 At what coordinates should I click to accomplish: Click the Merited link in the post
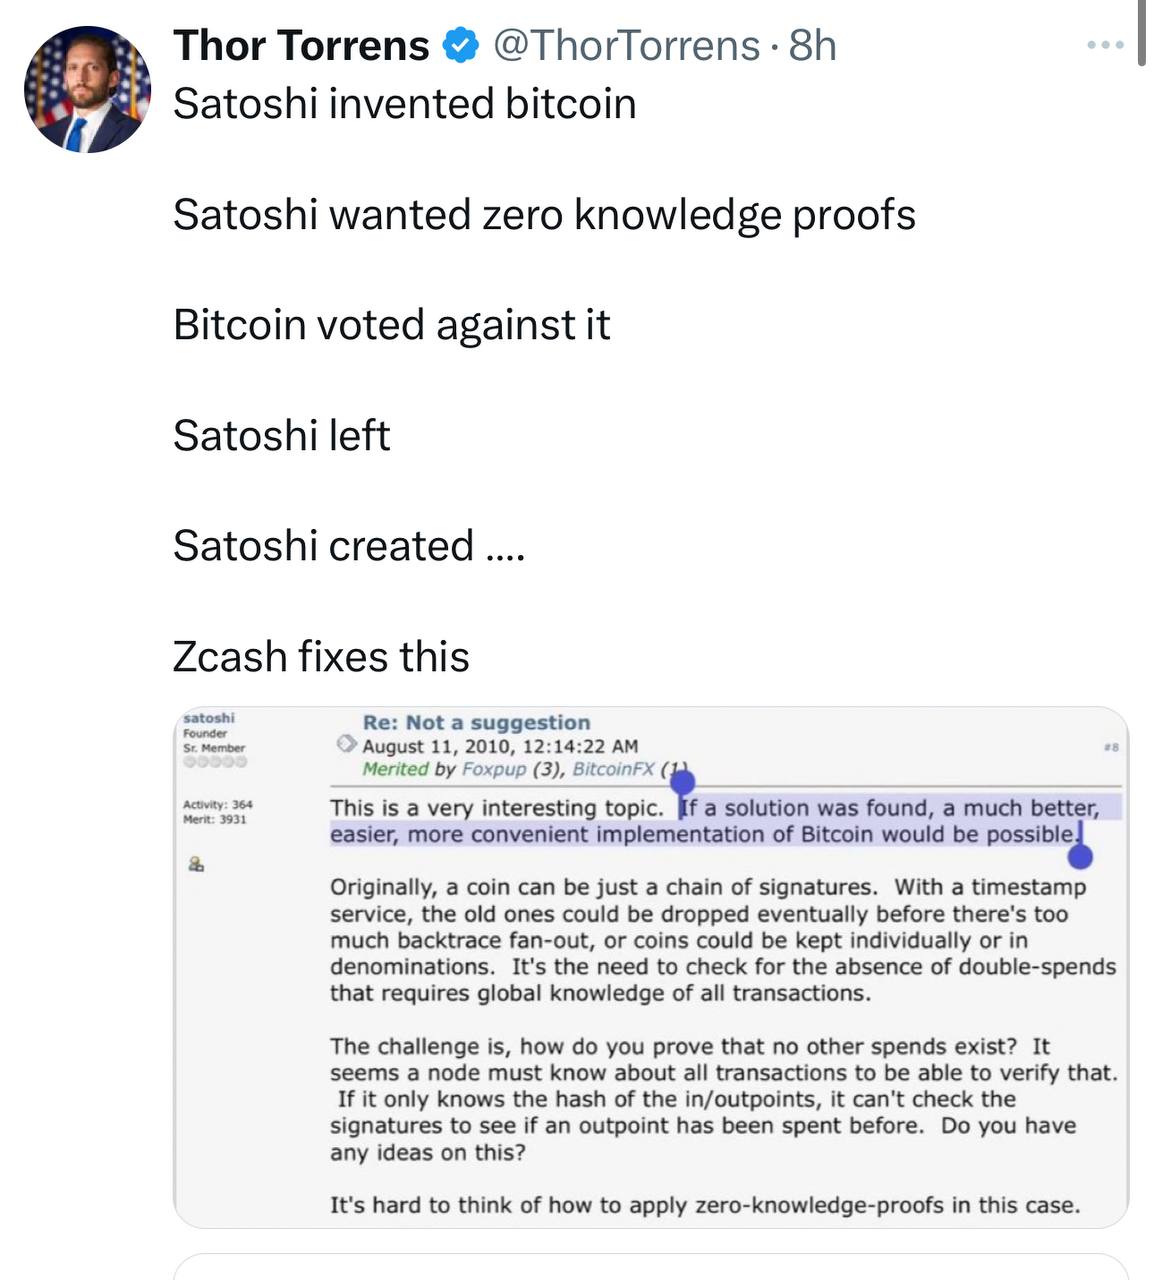[396, 769]
